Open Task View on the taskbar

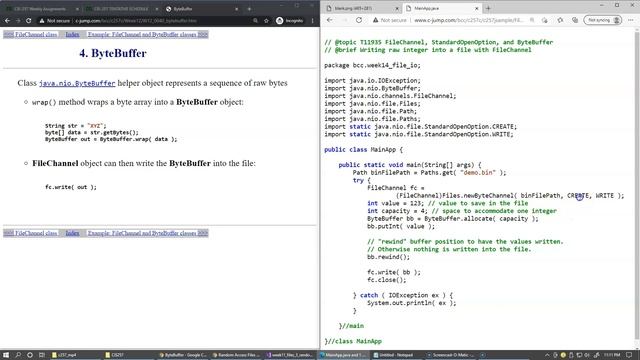(42, 355)
